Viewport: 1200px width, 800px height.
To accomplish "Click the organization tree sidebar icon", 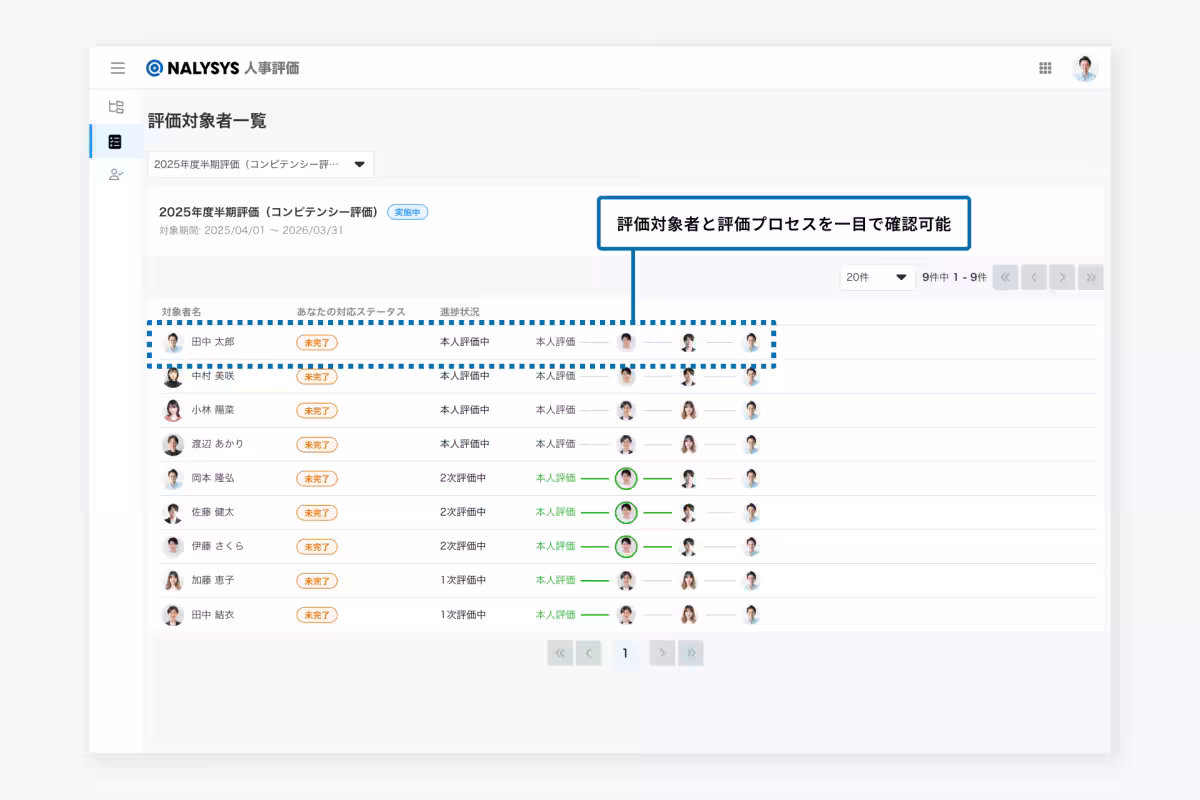I will click(x=116, y=107).
